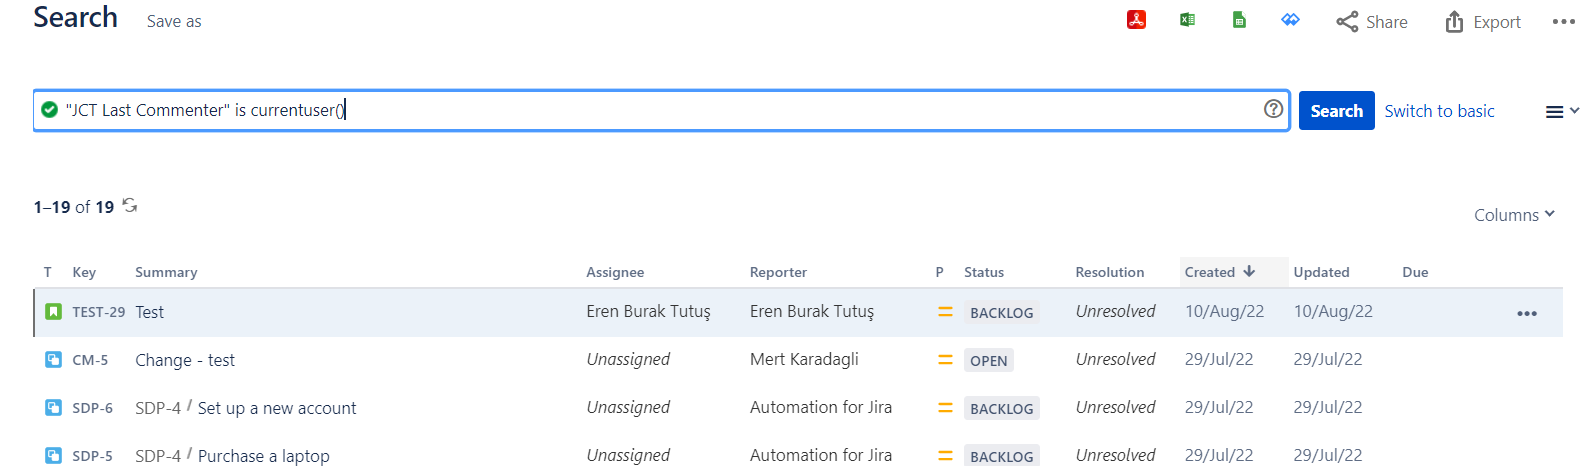Sort by Assignee column
The height and width of the screenshot is (466, 1587).
pyautogui.click(x=615, y=272)
